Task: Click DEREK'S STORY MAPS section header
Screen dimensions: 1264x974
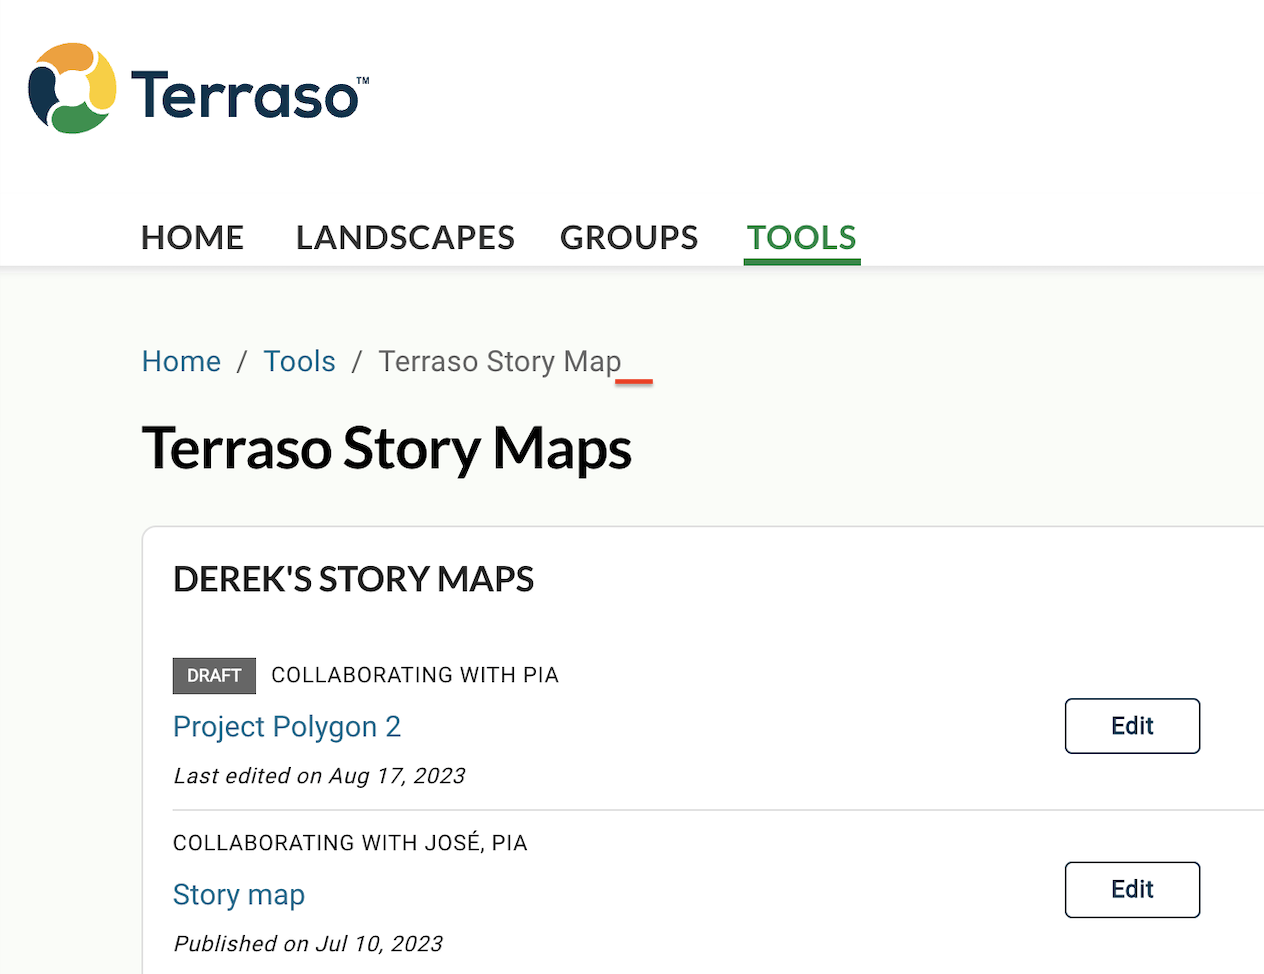Action: click(354, 578)
